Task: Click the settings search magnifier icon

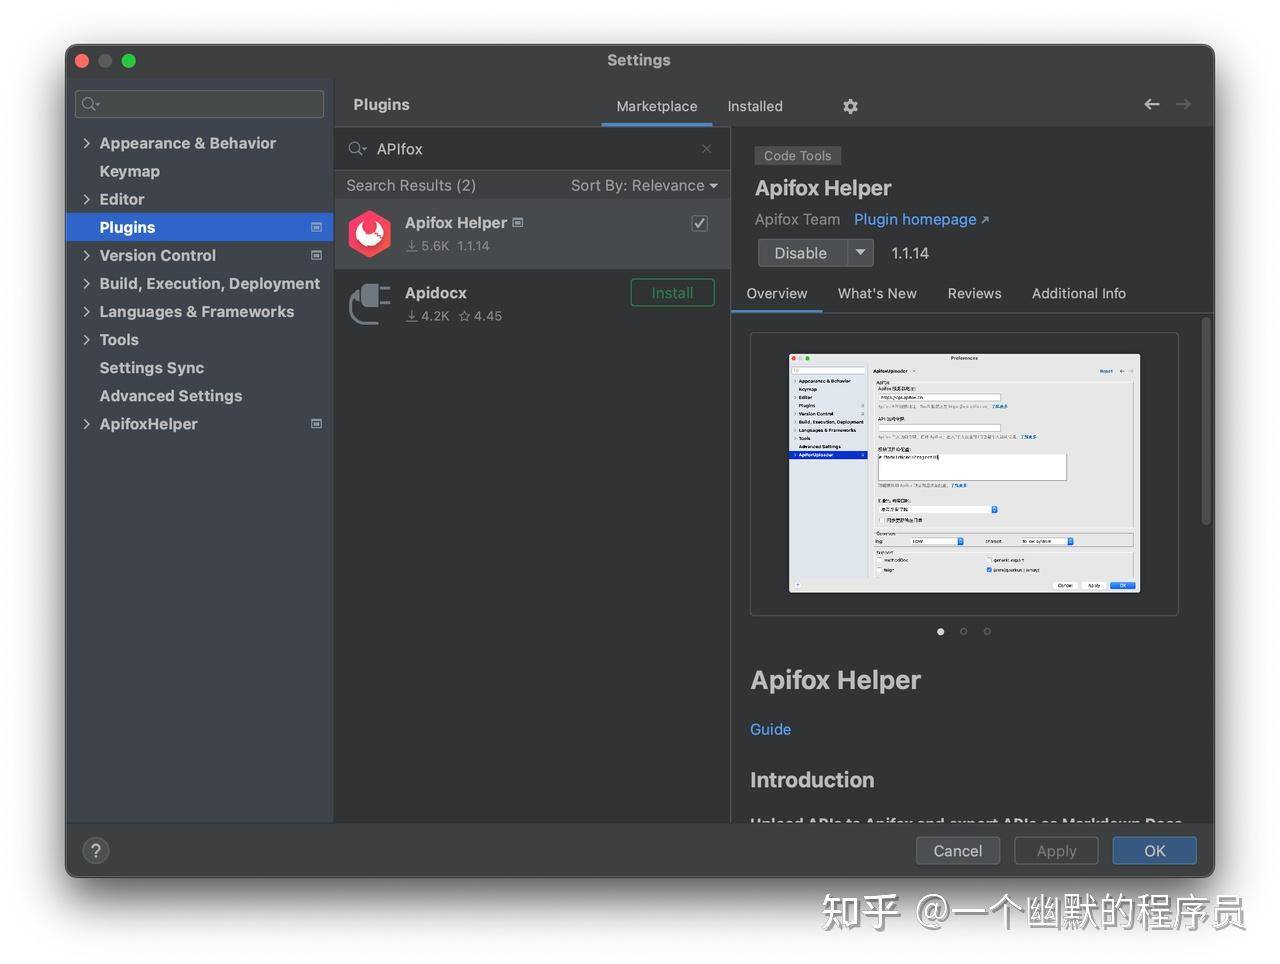Action: pyautogui.click(x=90, y=104)
